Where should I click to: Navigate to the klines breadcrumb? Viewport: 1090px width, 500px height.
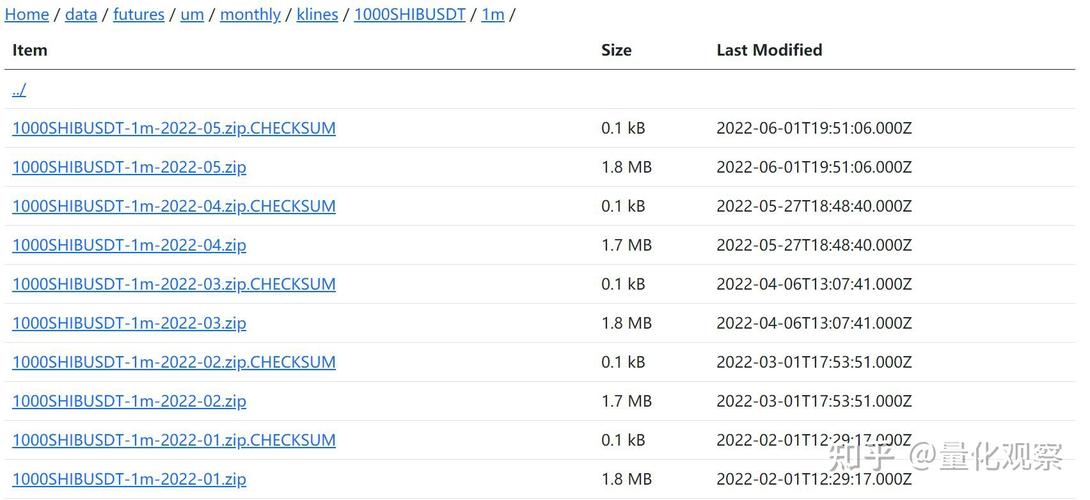(x=317, y=15)
